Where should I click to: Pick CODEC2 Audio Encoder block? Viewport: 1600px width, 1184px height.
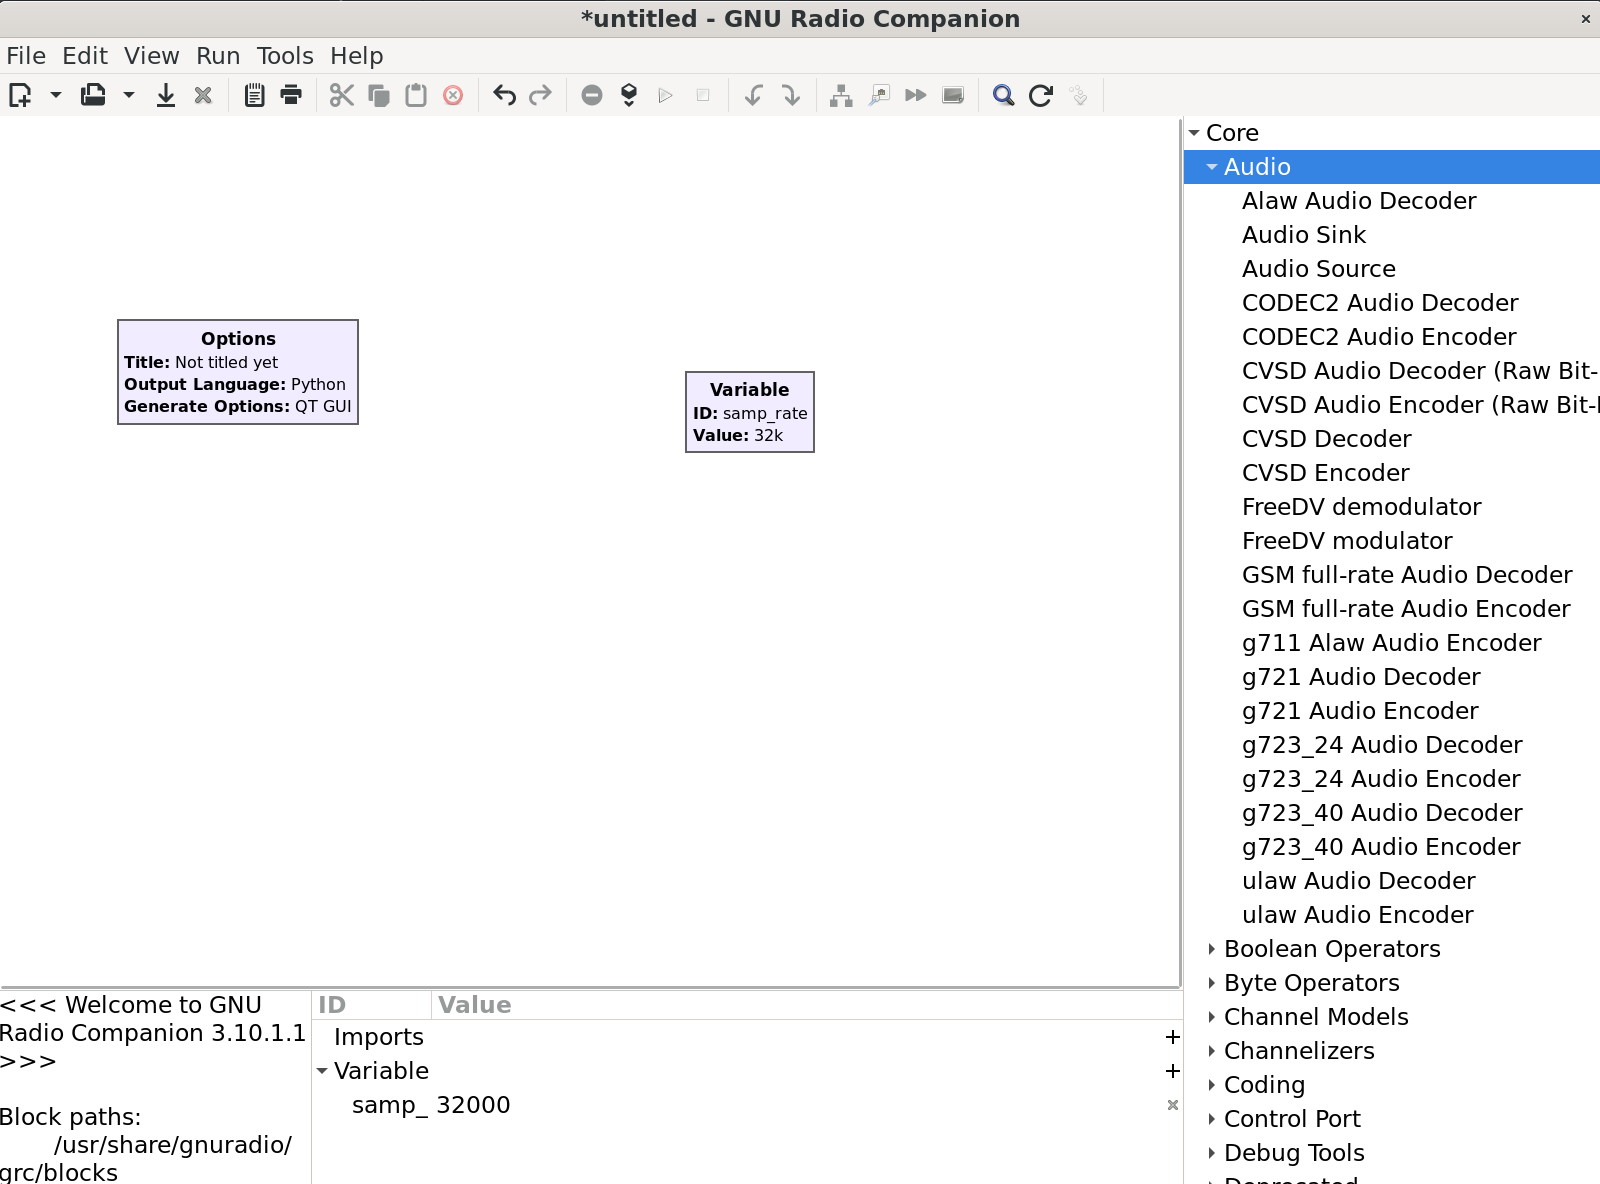point(1379,337)
